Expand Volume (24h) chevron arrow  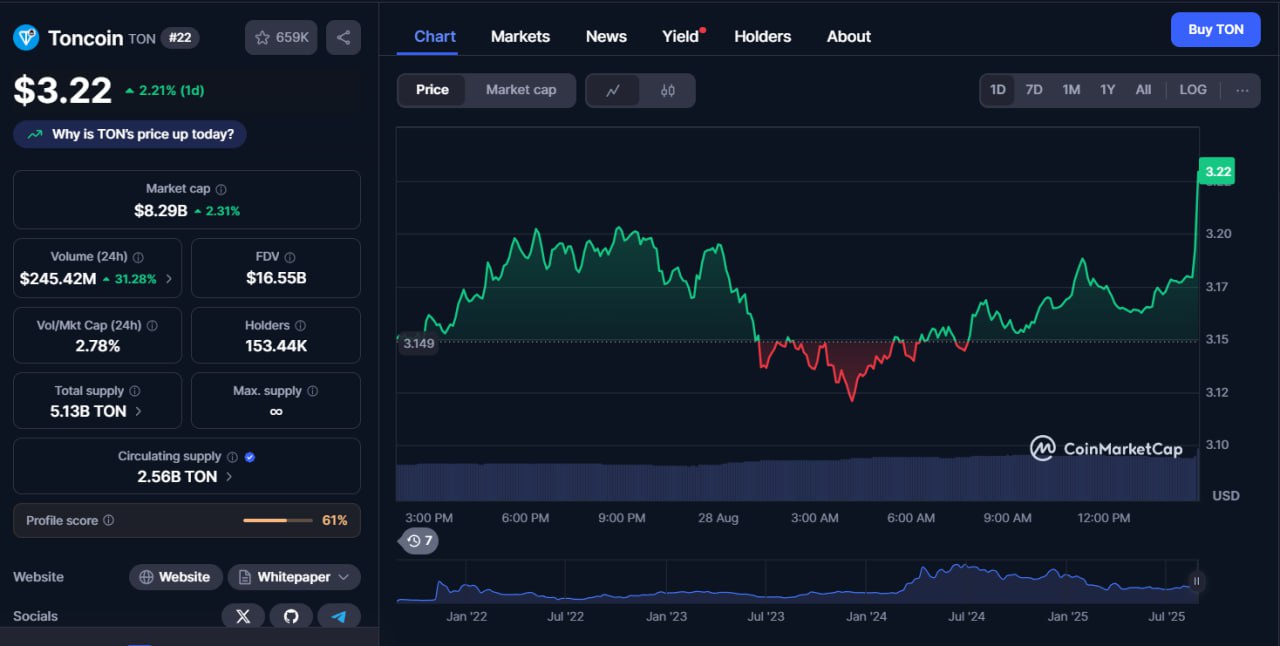pos(168,279)
